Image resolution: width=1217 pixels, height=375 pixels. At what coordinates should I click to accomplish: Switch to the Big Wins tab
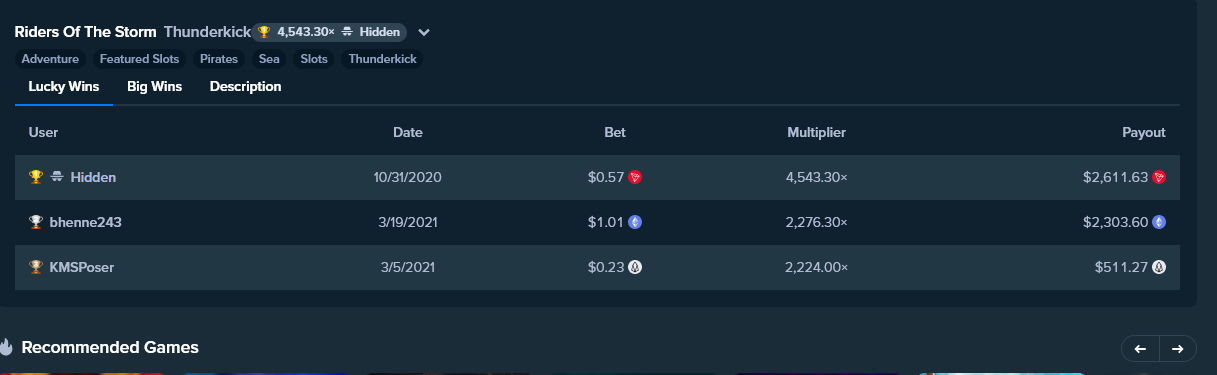[154, 87]
